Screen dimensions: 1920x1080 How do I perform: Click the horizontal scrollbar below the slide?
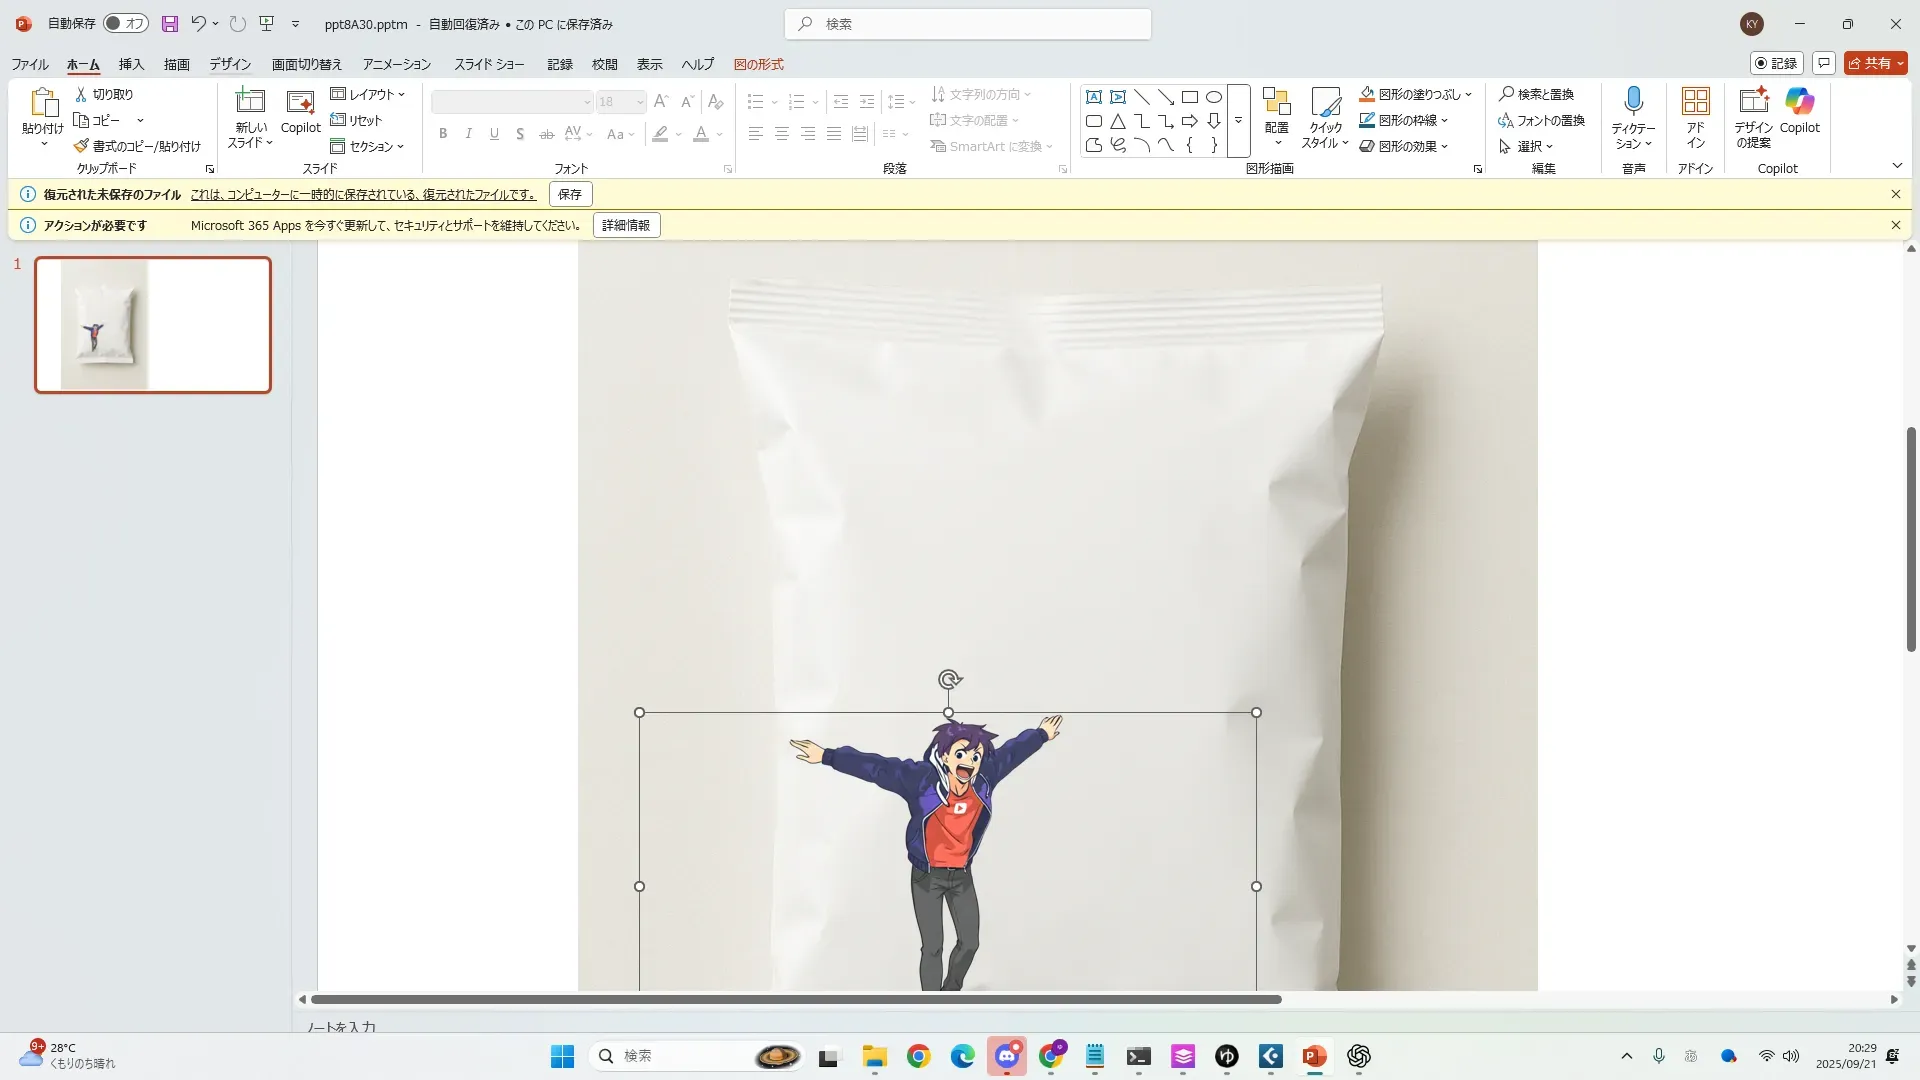coord(796,999)
